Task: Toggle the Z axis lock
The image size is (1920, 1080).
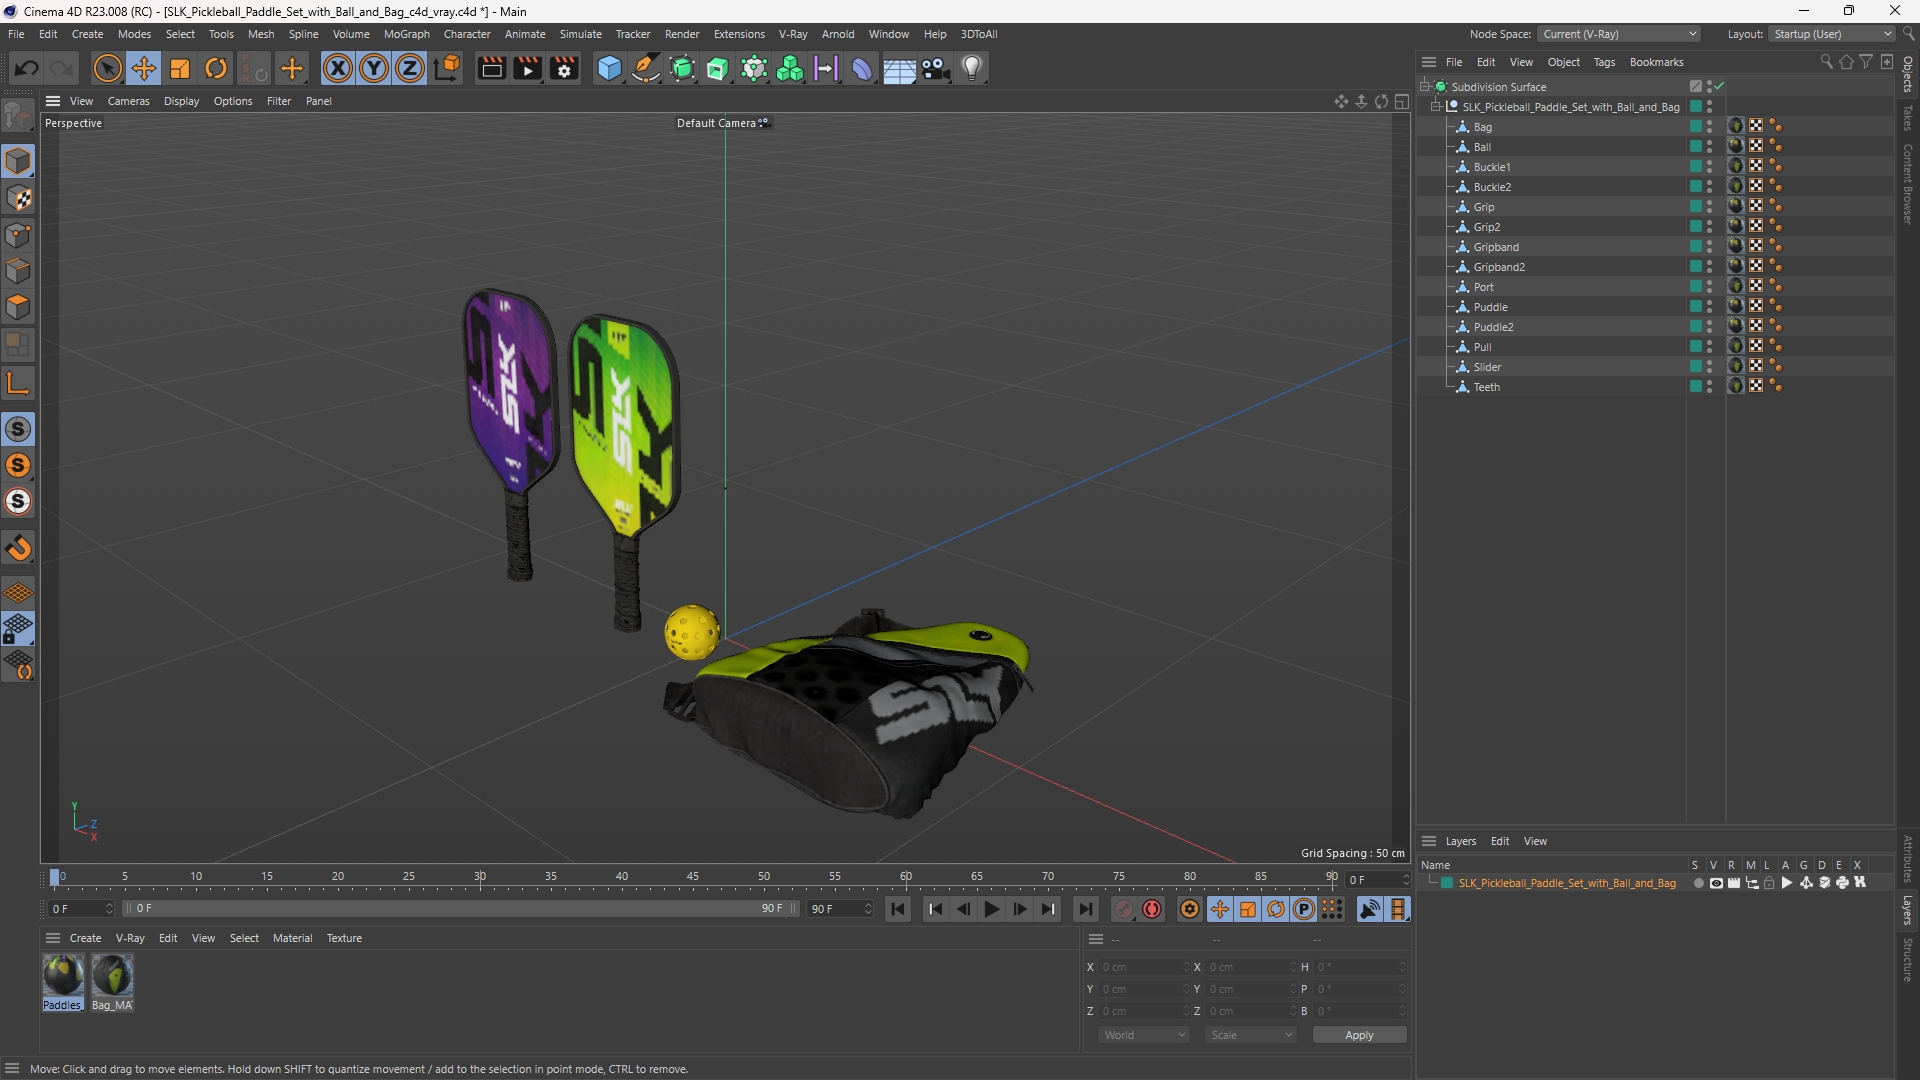Action: pyautogui.click(x=410, y=68)
